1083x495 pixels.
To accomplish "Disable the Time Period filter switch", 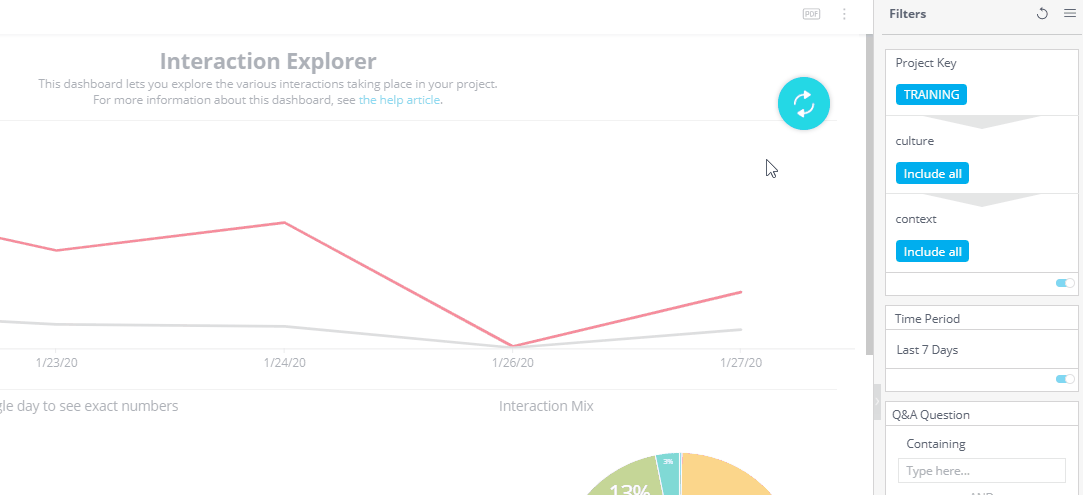I will point(1065,380).
